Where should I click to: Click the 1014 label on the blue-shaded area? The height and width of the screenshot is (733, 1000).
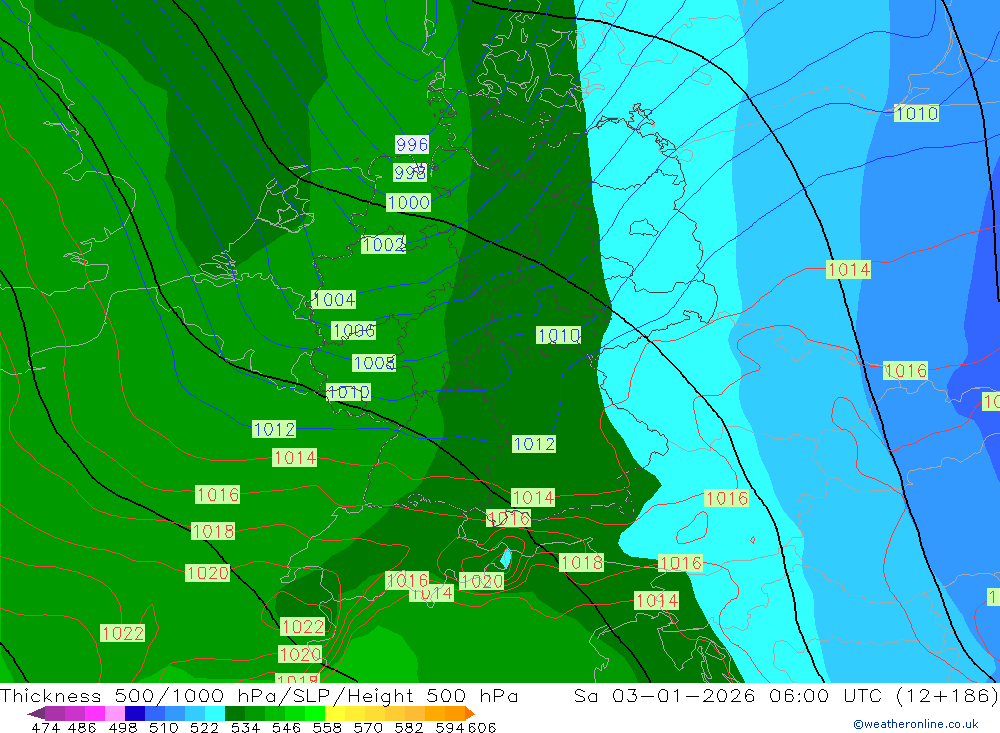848,270
